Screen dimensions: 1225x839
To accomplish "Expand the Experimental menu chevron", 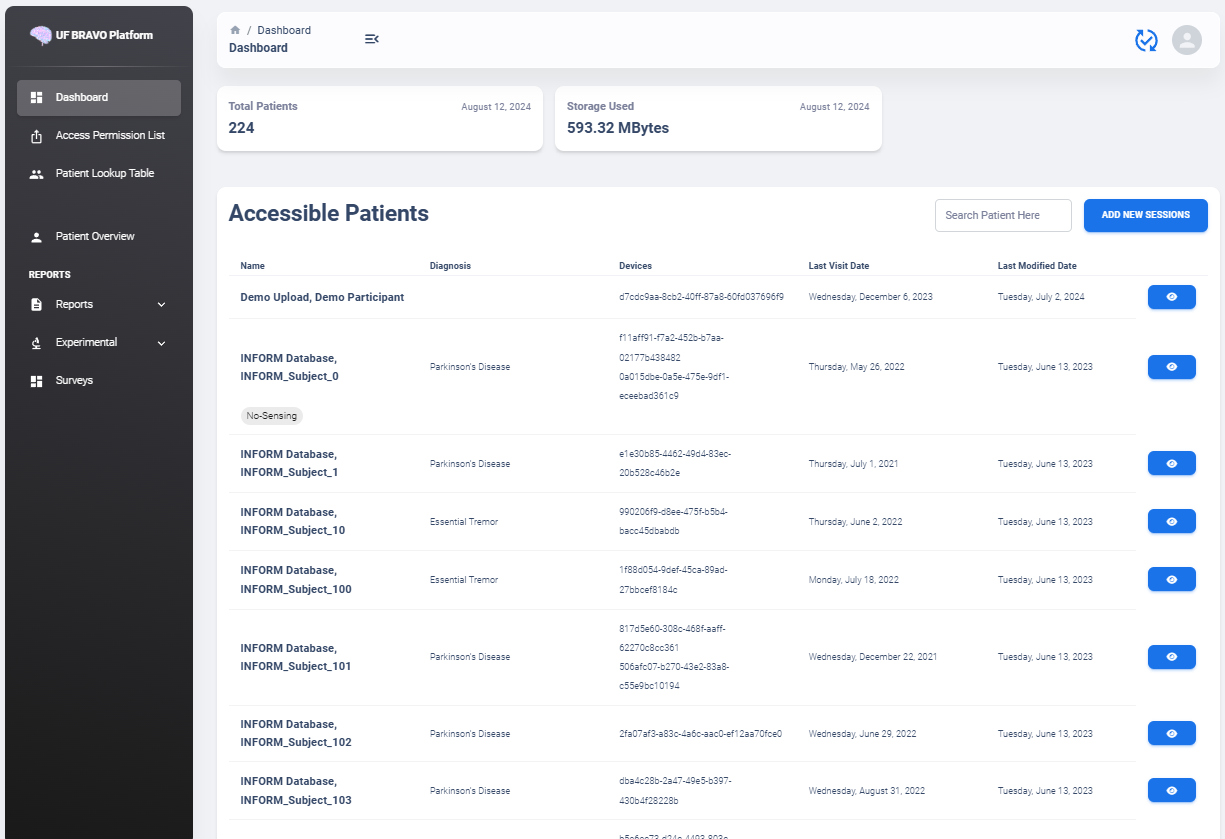I will 162,343.
